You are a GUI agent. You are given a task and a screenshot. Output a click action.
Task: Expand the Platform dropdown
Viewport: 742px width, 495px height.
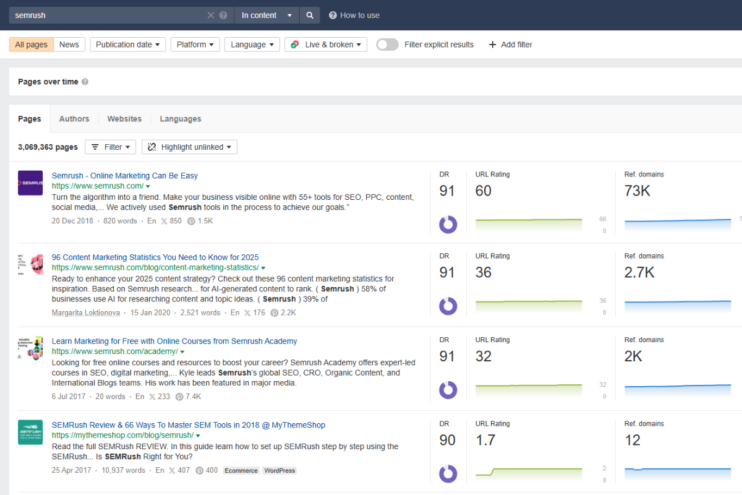[195, 44]
